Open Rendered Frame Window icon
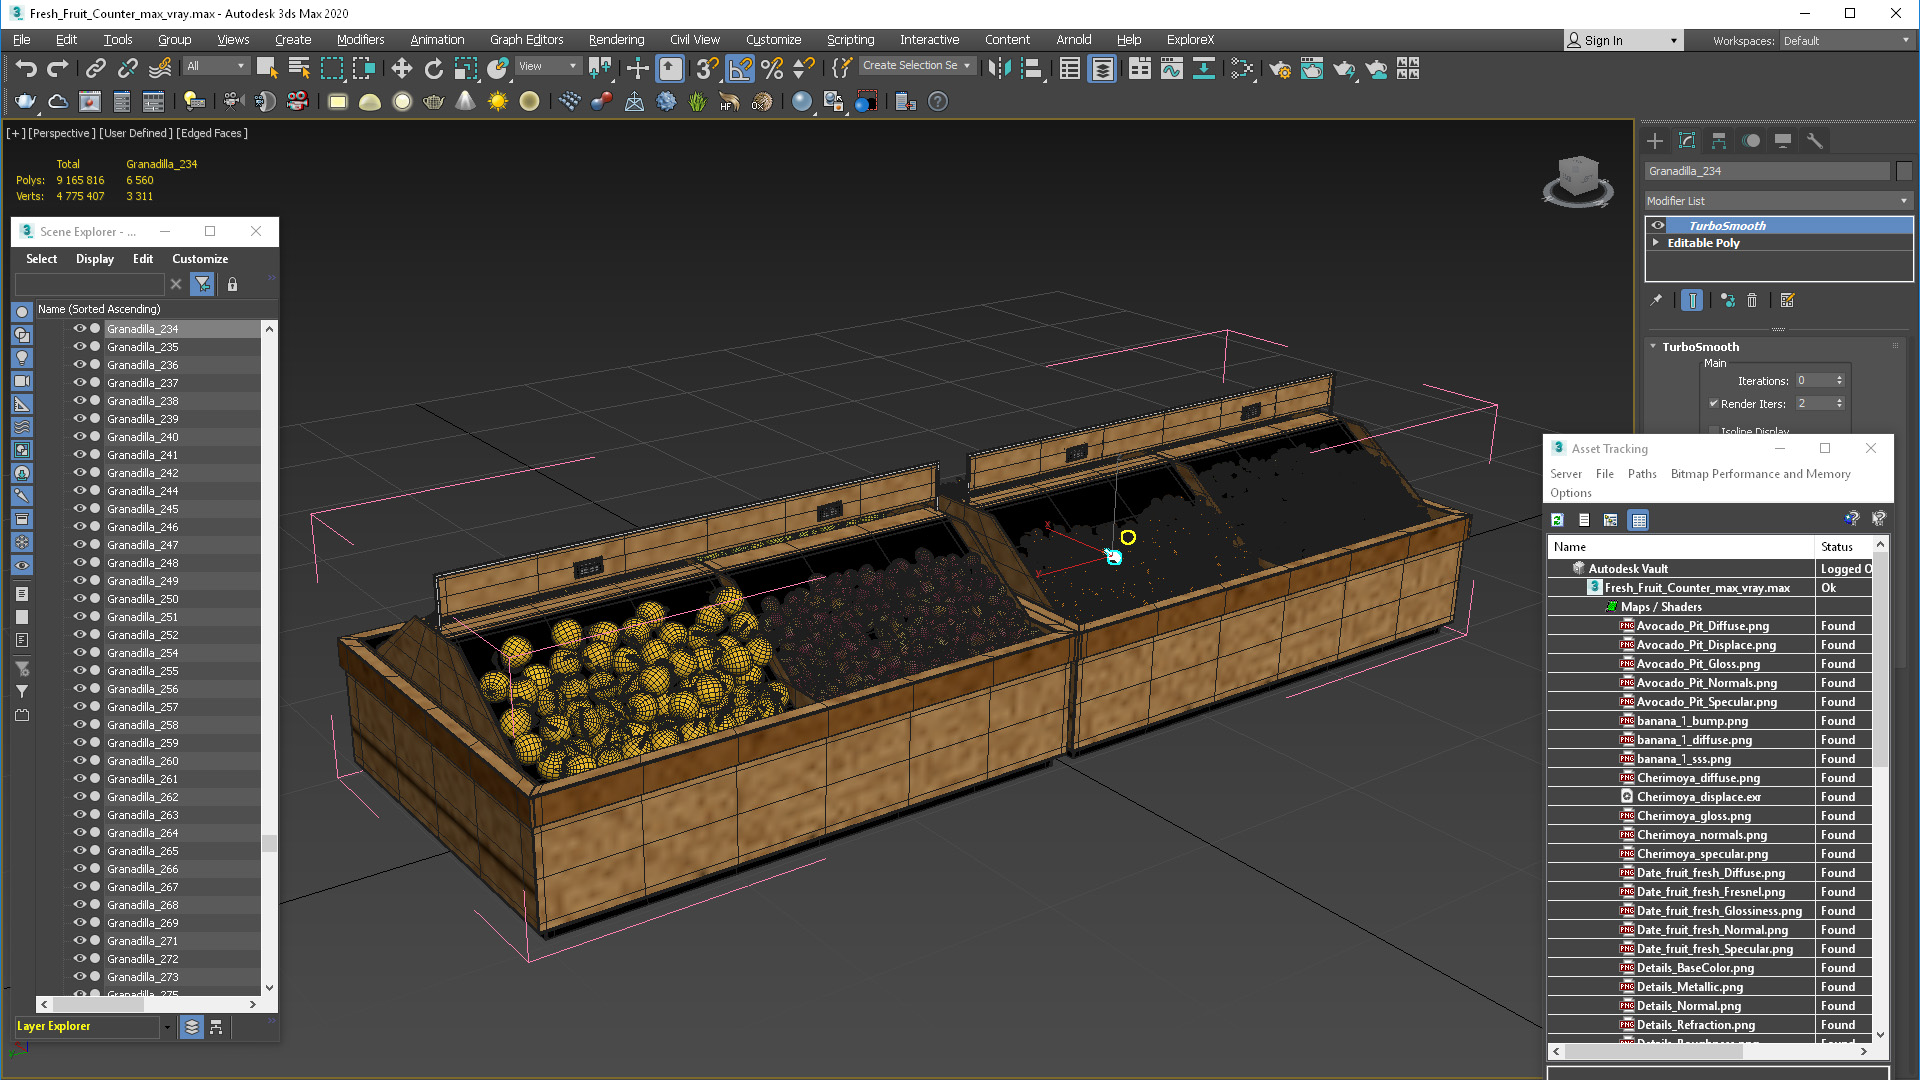1920x1080 pixels. (1312, 68)
